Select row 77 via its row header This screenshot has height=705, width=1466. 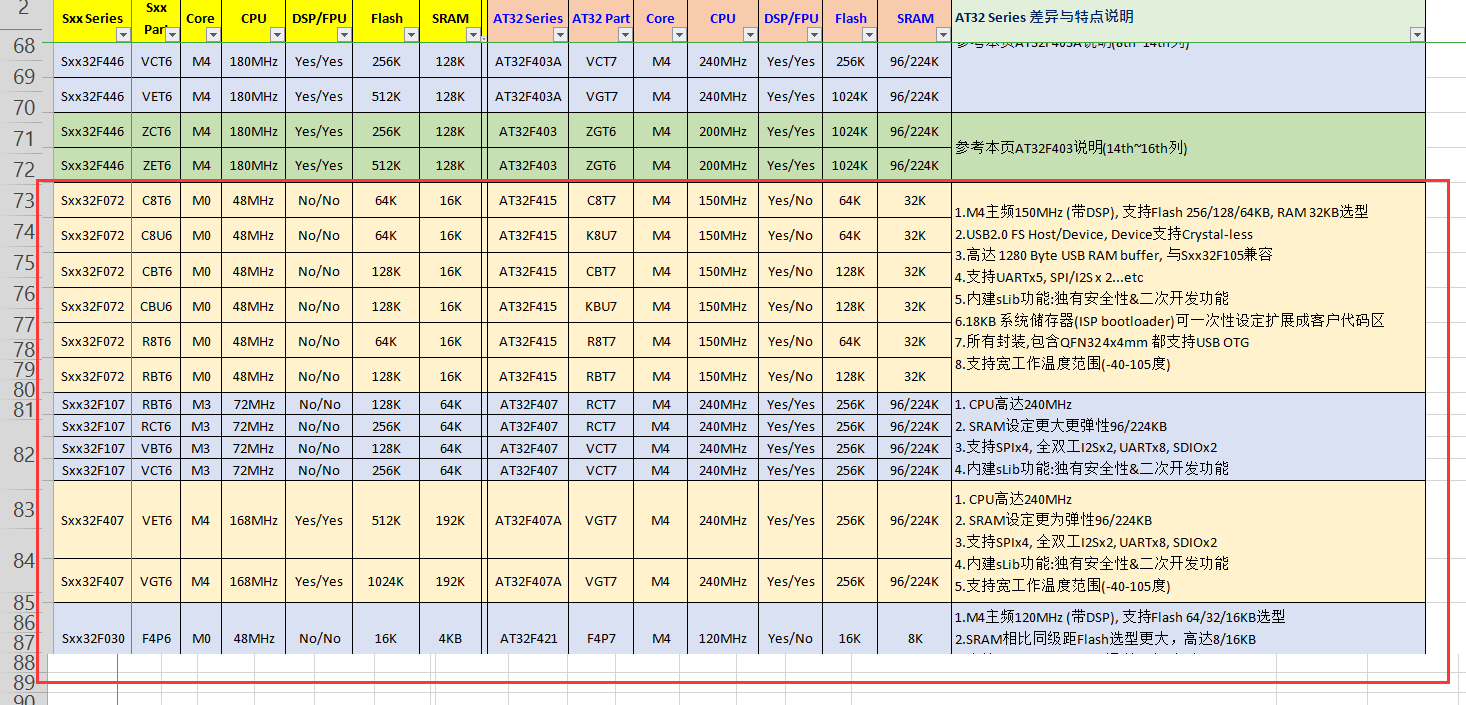point(24,325)
